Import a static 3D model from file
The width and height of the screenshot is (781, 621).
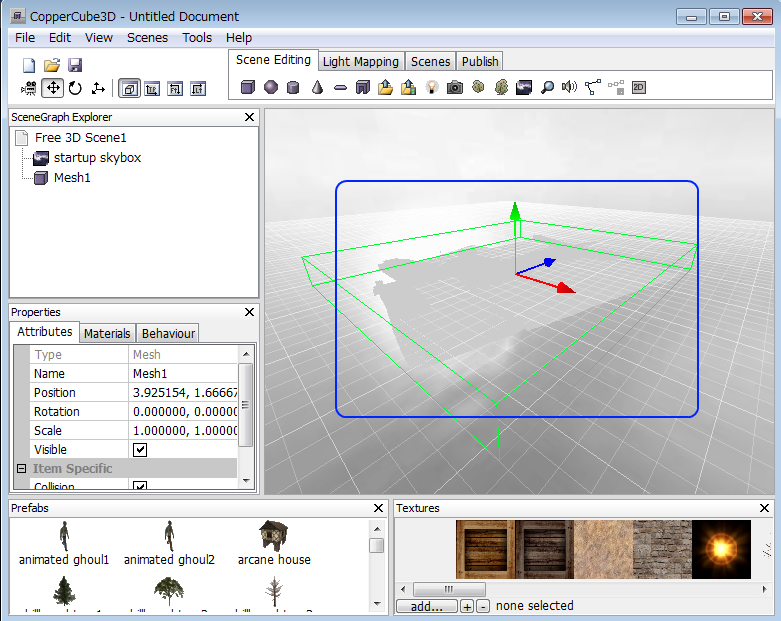386,88
